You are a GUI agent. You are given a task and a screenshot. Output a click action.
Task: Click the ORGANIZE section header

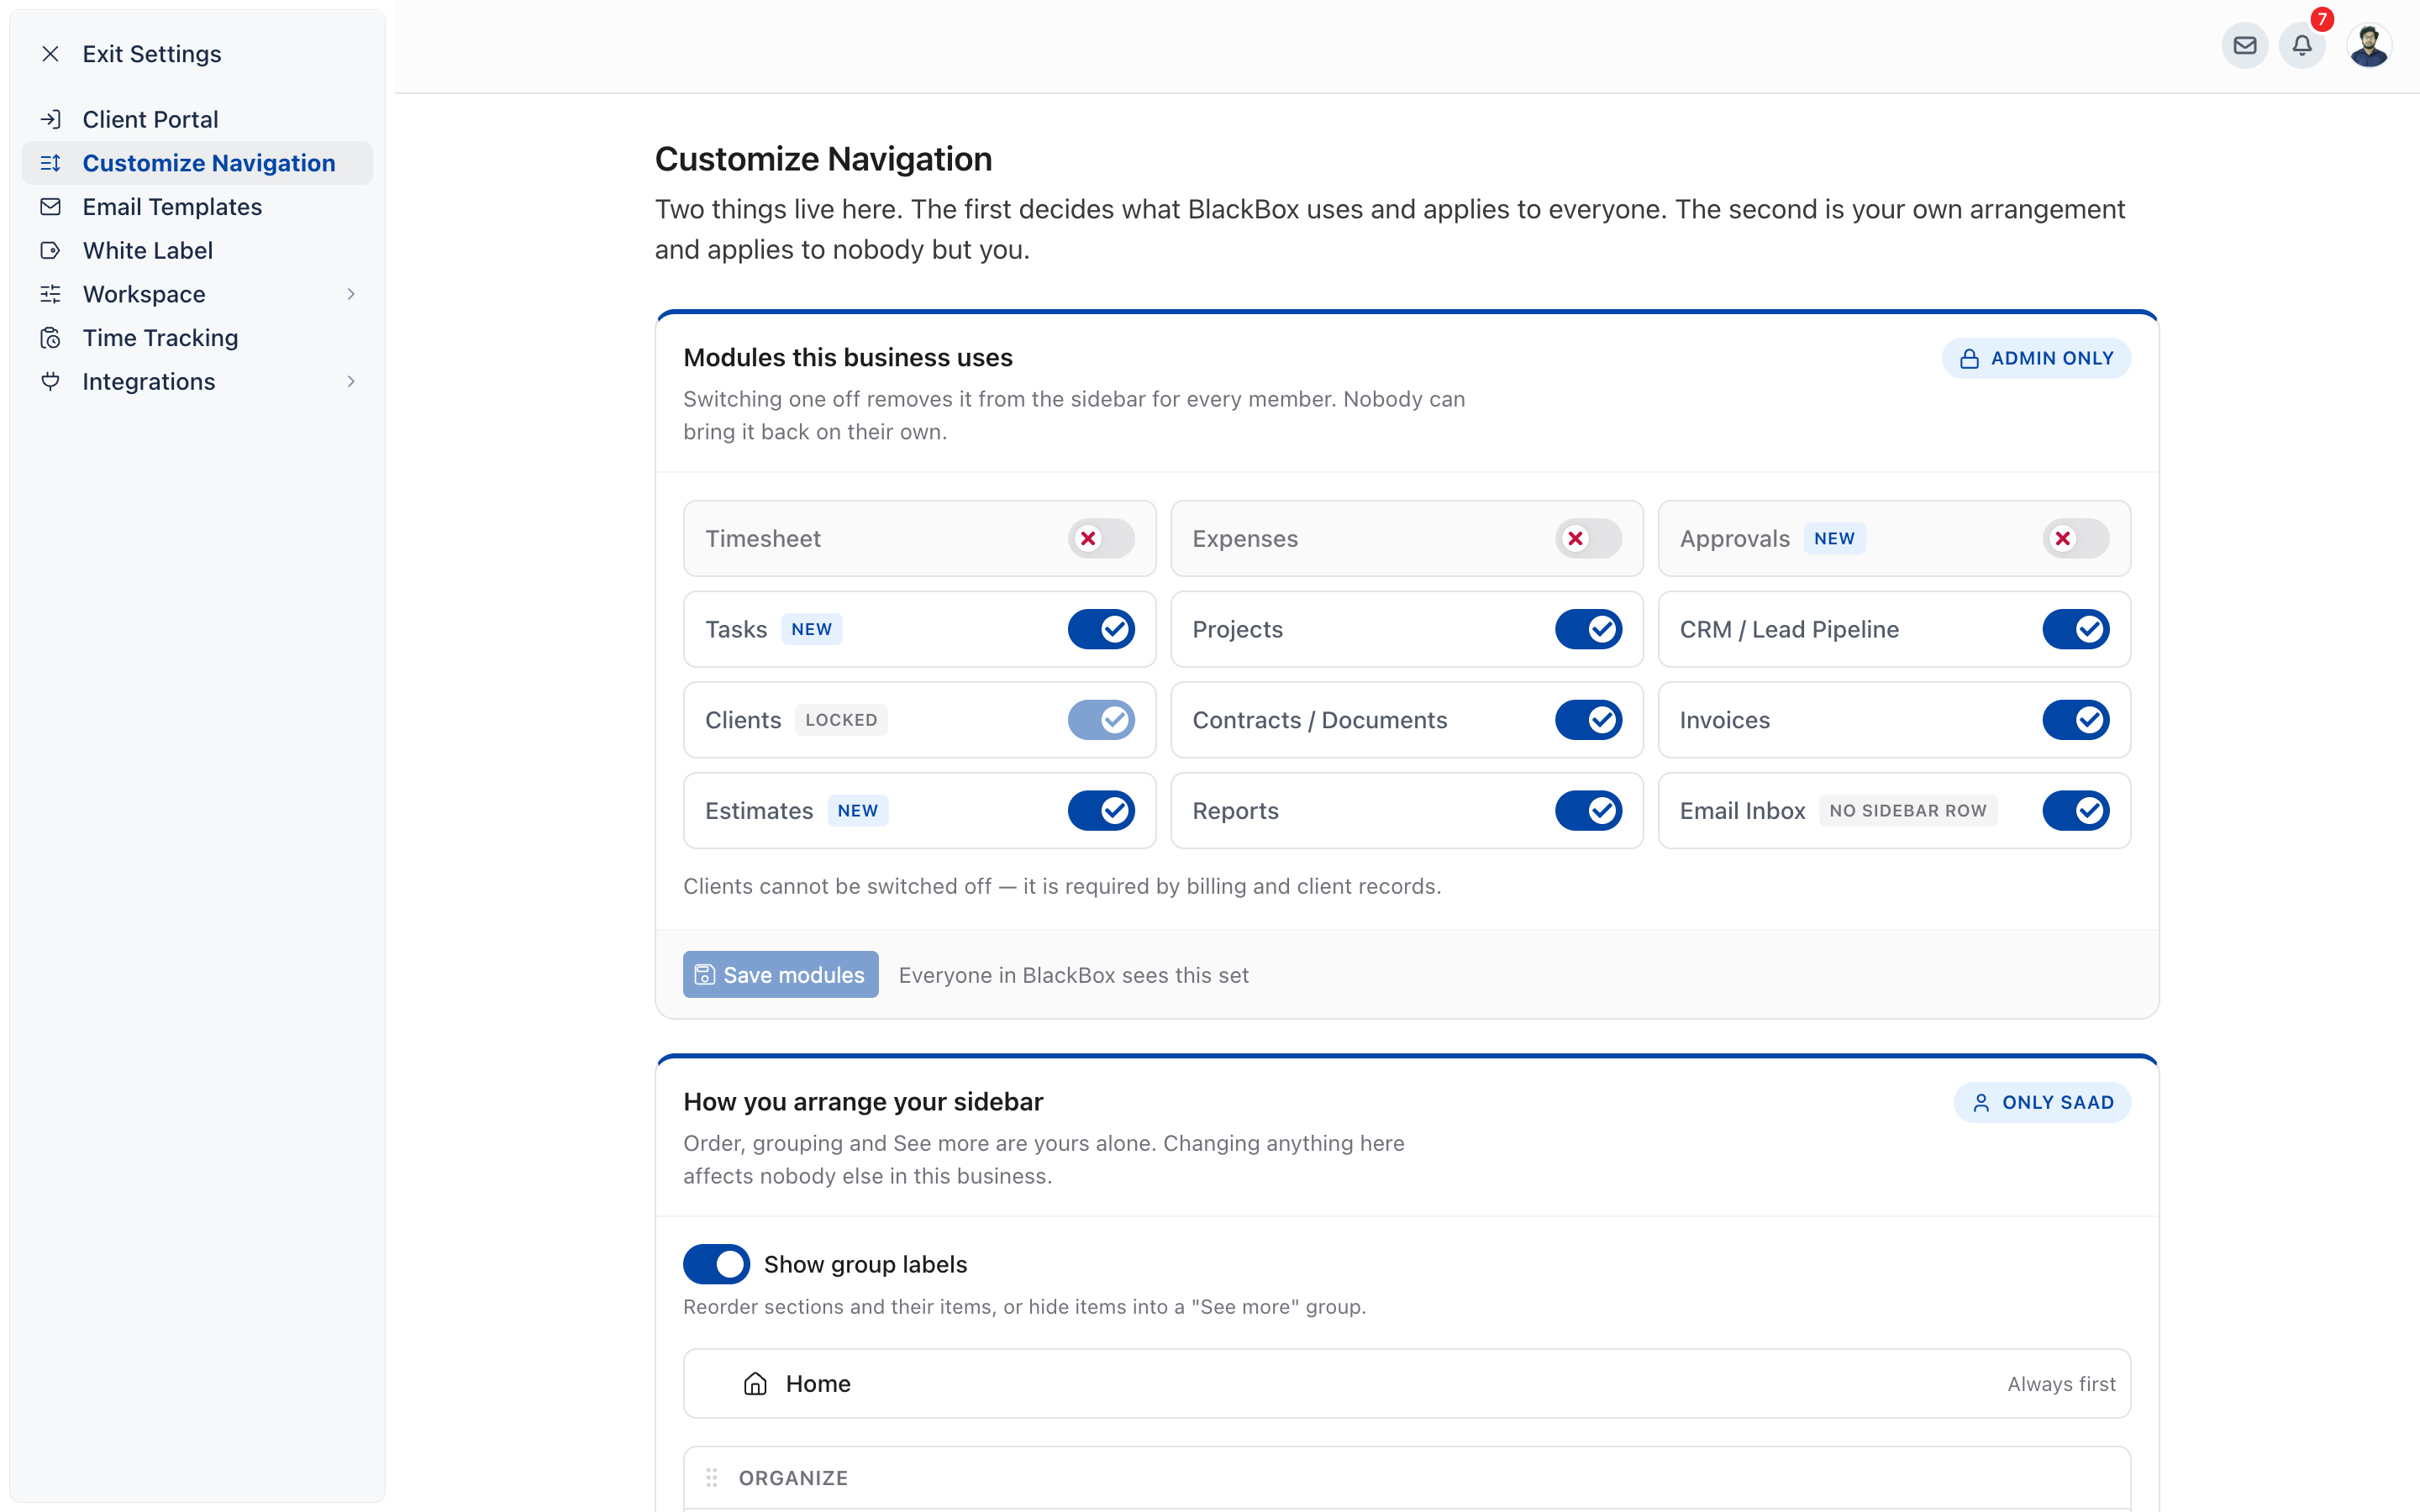[1406, 1477]
